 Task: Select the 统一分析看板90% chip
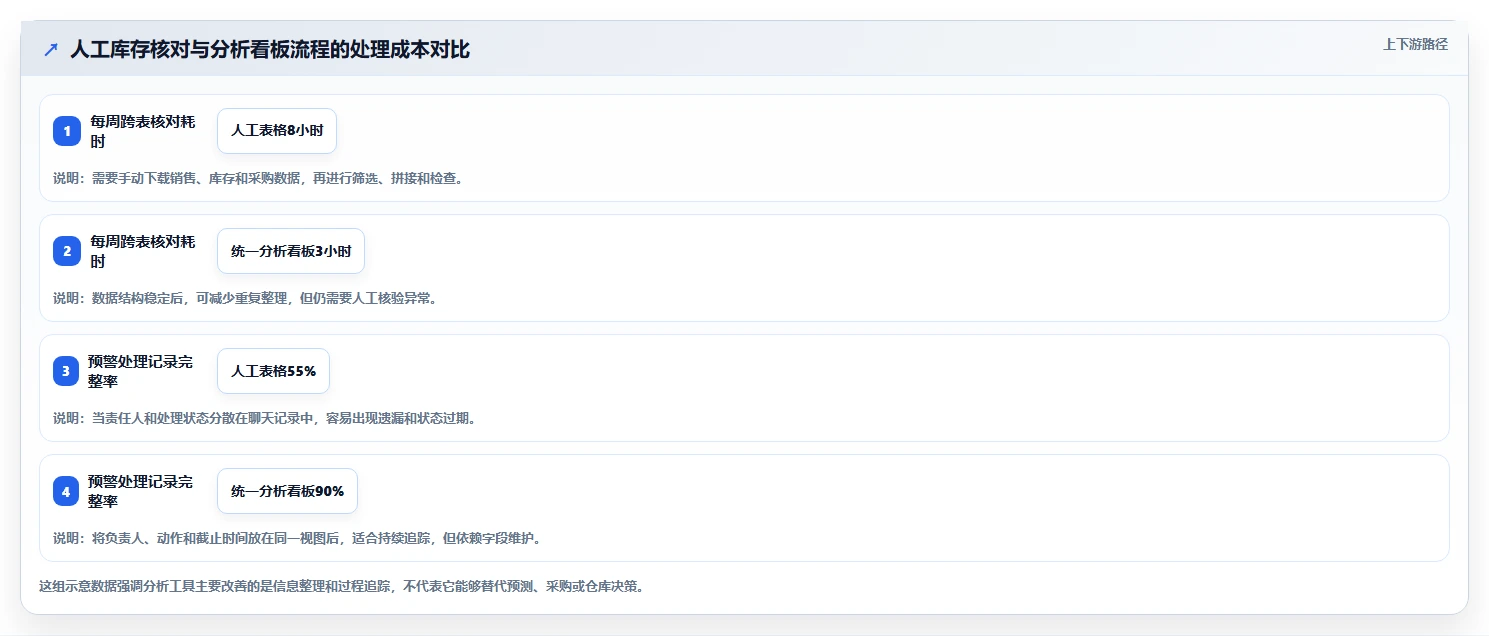point(287,491)
